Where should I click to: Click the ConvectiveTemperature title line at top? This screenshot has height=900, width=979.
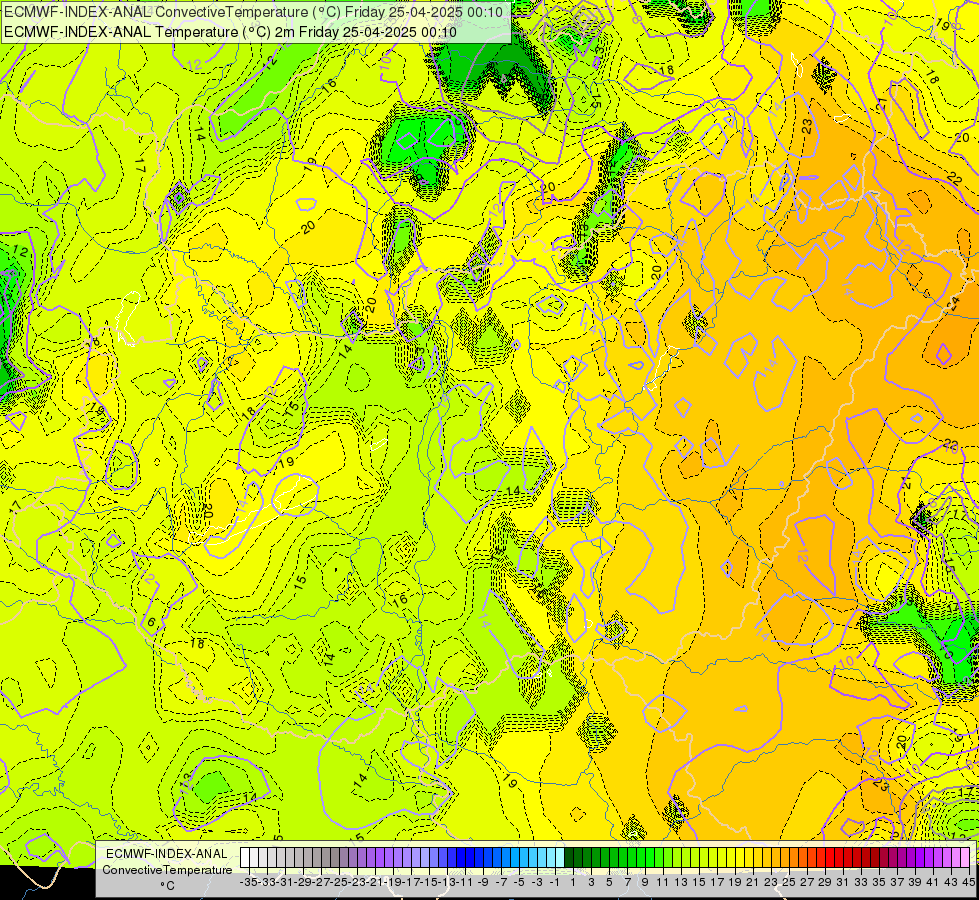253,12
